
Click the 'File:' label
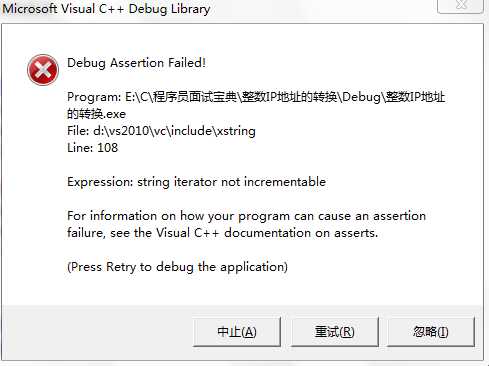pos(78,131)
